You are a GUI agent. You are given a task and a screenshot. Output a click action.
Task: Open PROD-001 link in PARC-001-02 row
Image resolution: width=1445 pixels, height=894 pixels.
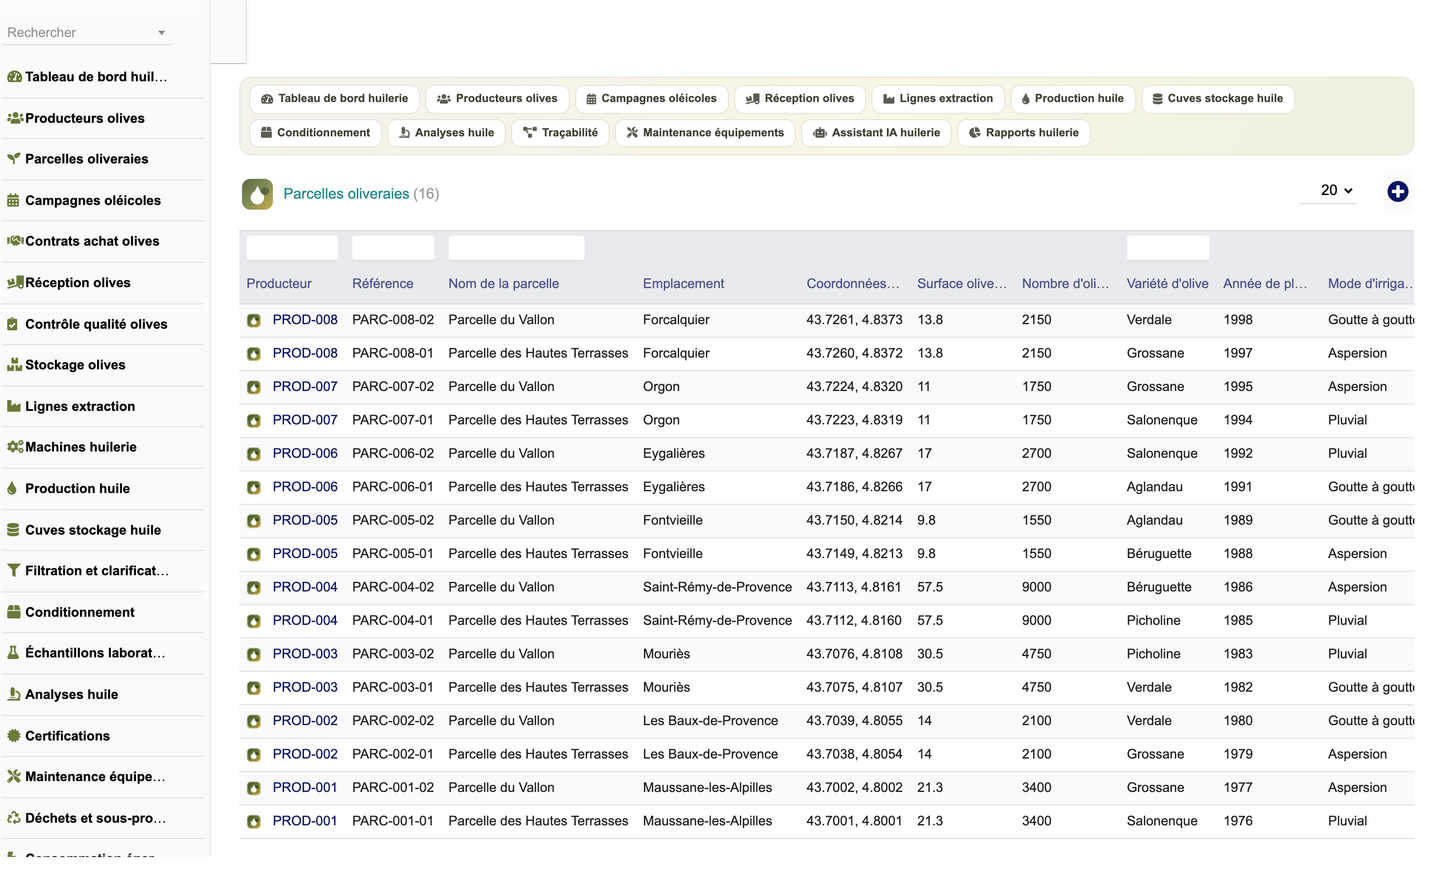(x=305, y=788)
